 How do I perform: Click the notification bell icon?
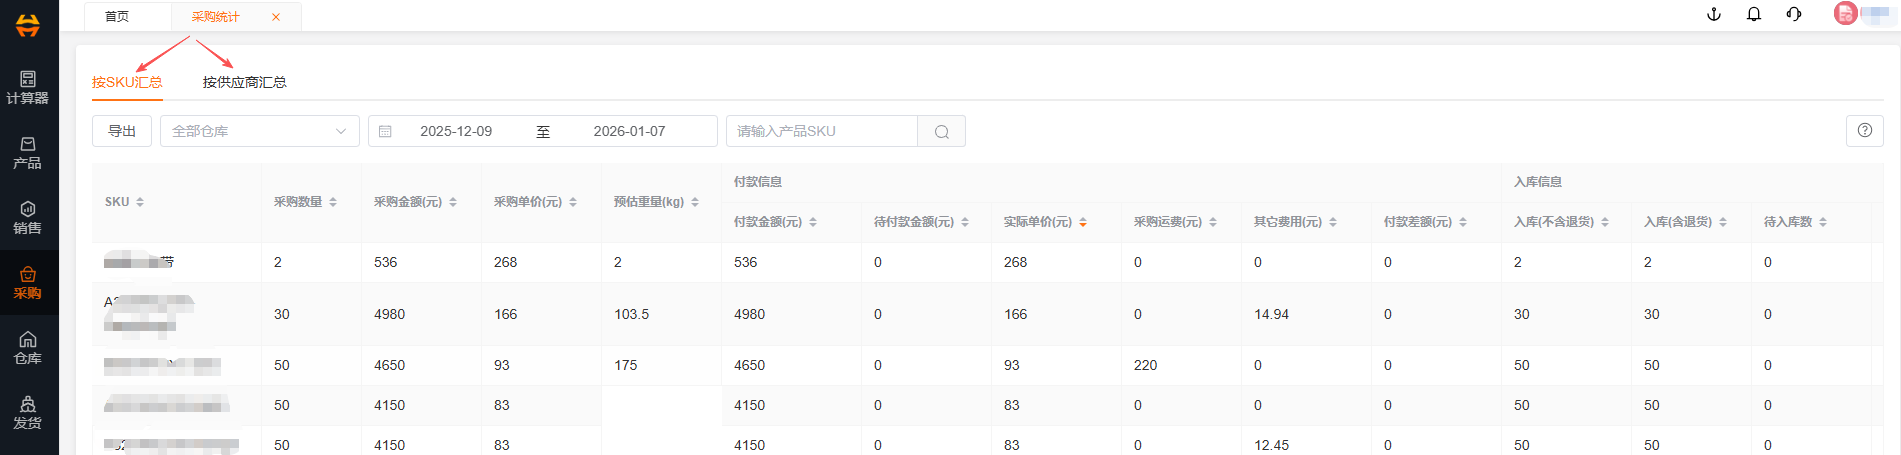(x=1754, y=14)
